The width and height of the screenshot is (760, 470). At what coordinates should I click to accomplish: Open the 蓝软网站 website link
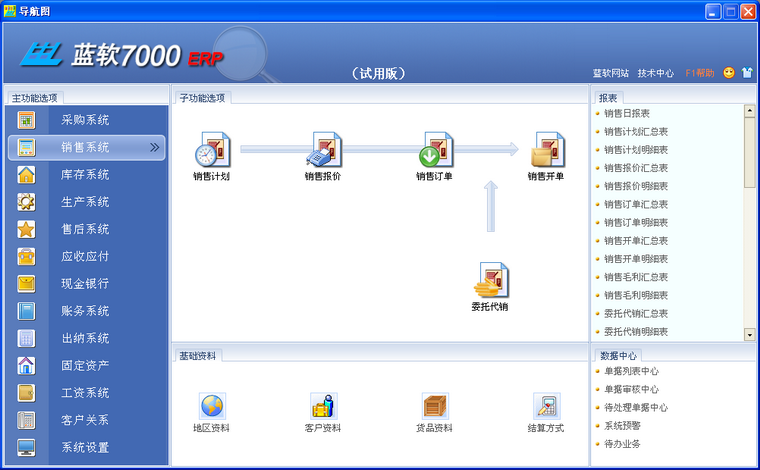[611, 74]
